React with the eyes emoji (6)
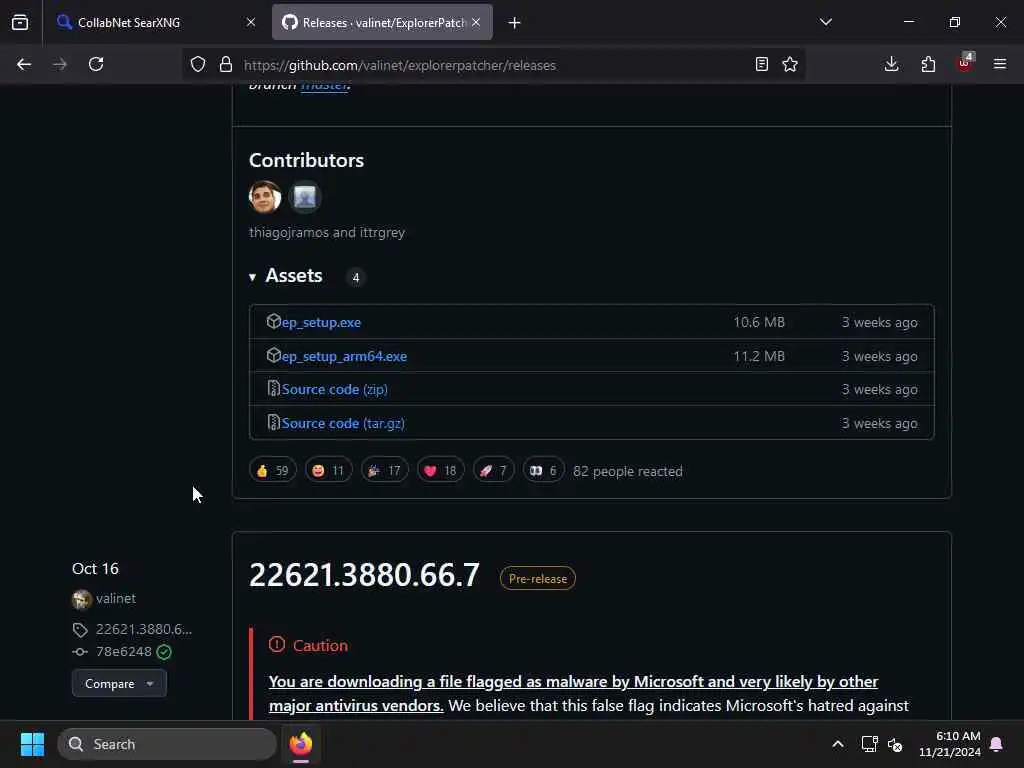The image size is (1024, 768). [x=543, y=471]
